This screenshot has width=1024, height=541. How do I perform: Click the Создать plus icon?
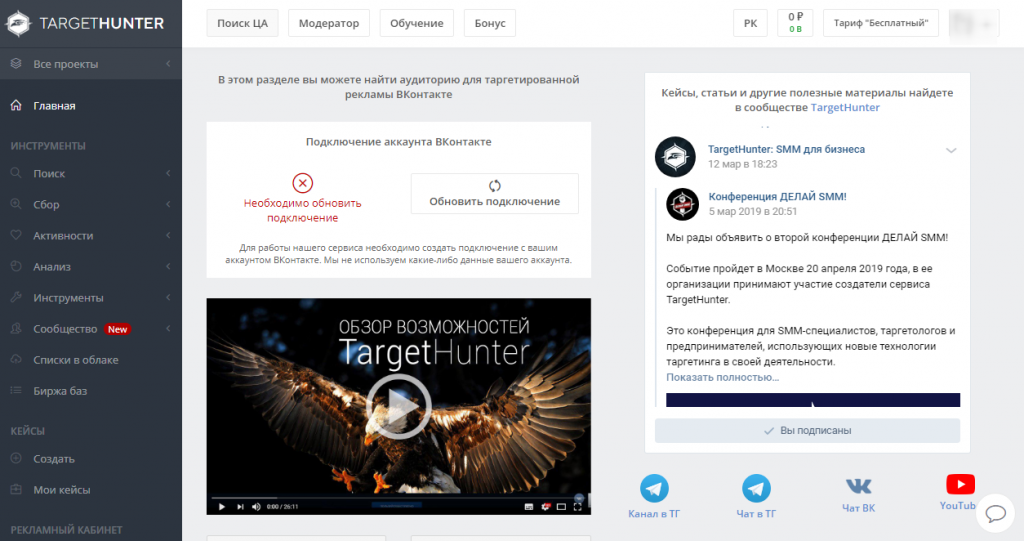(x=16, y=459)
